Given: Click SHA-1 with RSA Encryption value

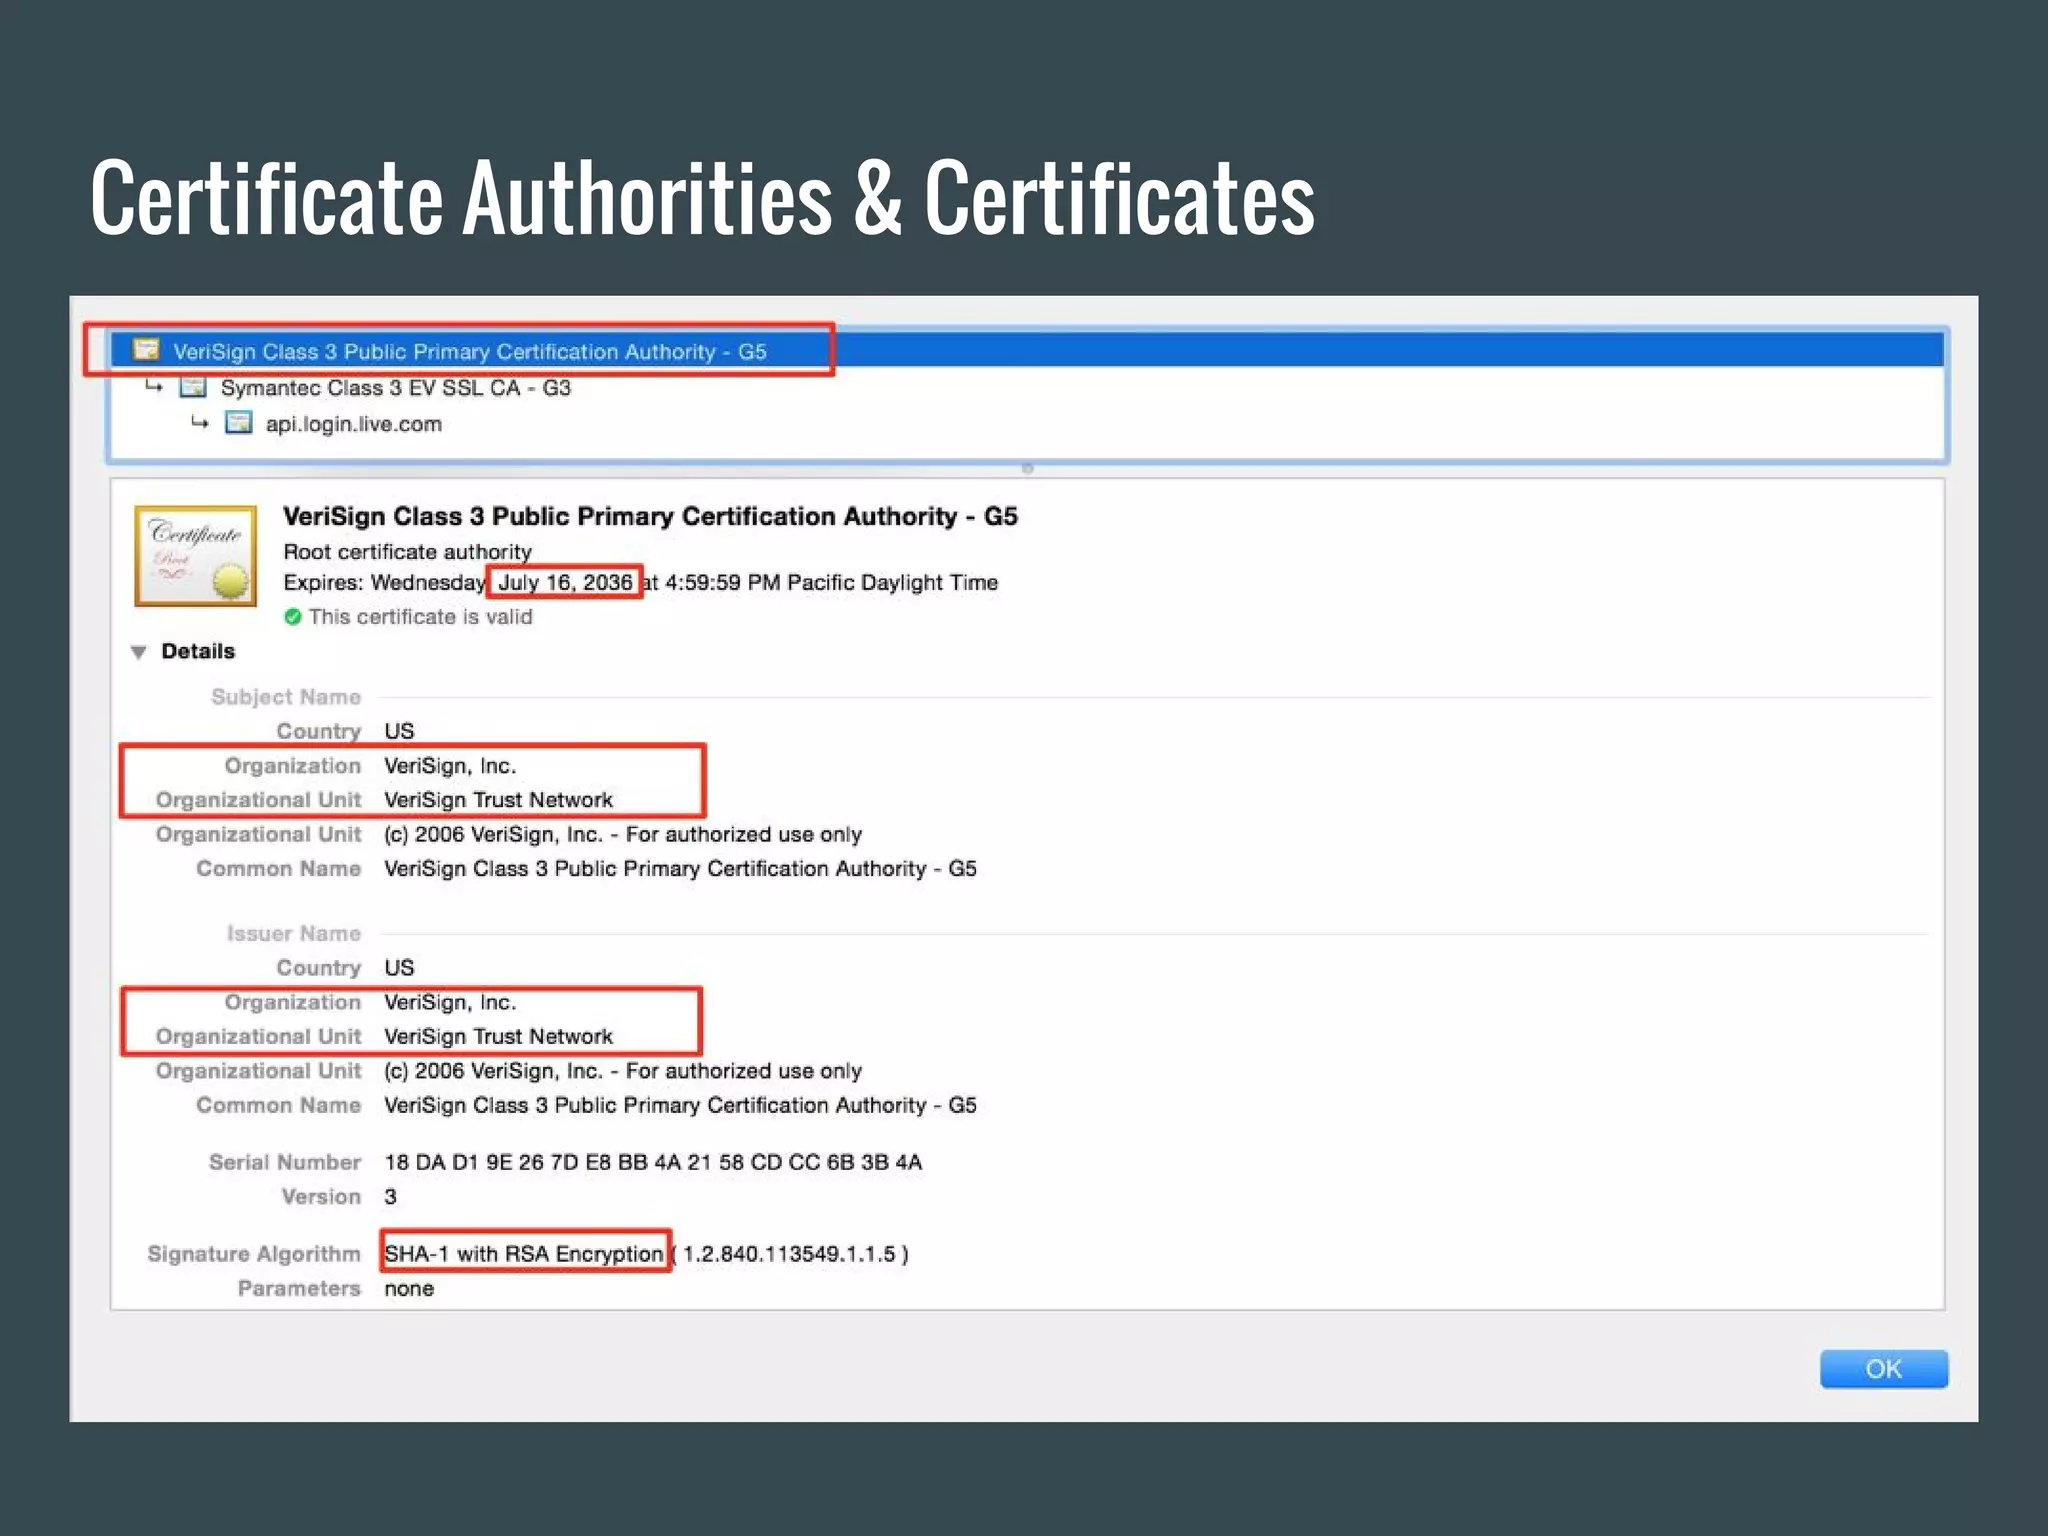Looking at the screenshot, I should pos(524,1254).
